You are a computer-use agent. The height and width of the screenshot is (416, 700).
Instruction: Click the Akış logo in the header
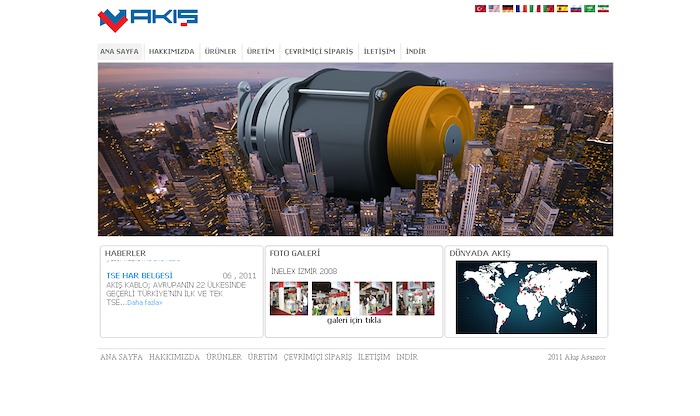point(148,20)
